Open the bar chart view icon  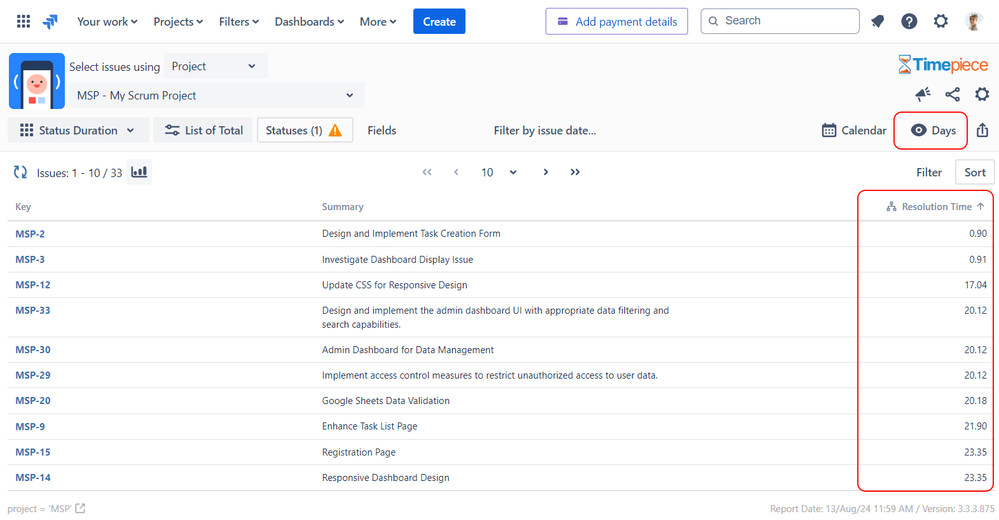pyautogui.click(x=139, y=172)
